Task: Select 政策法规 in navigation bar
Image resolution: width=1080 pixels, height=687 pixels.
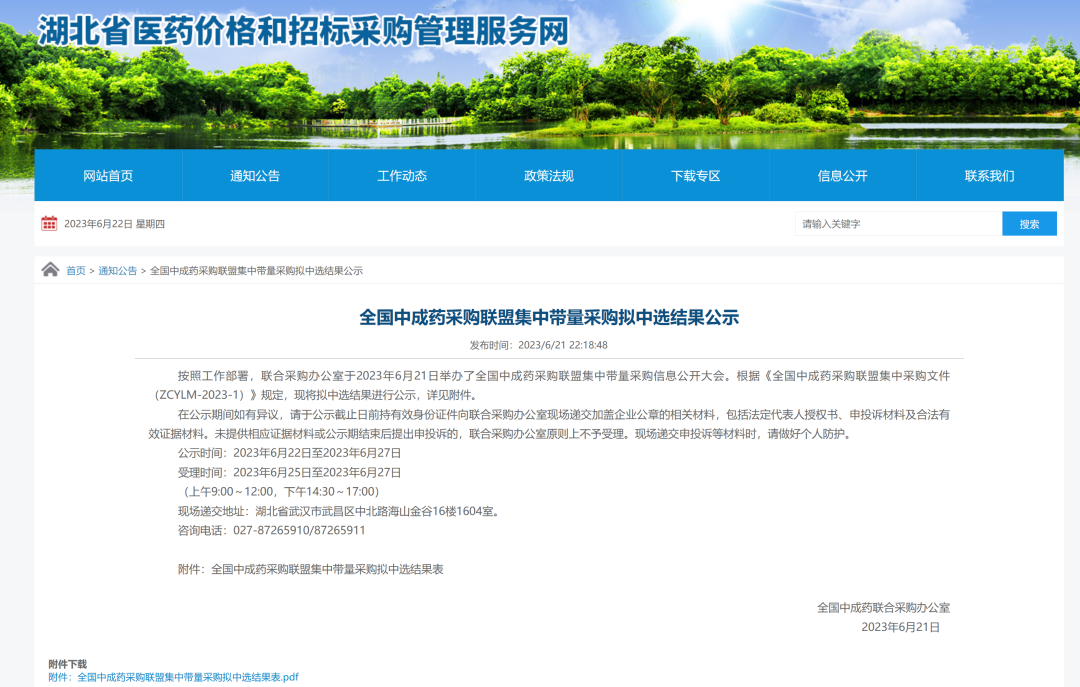Action: pyautogui.click(x=549, y=176)
